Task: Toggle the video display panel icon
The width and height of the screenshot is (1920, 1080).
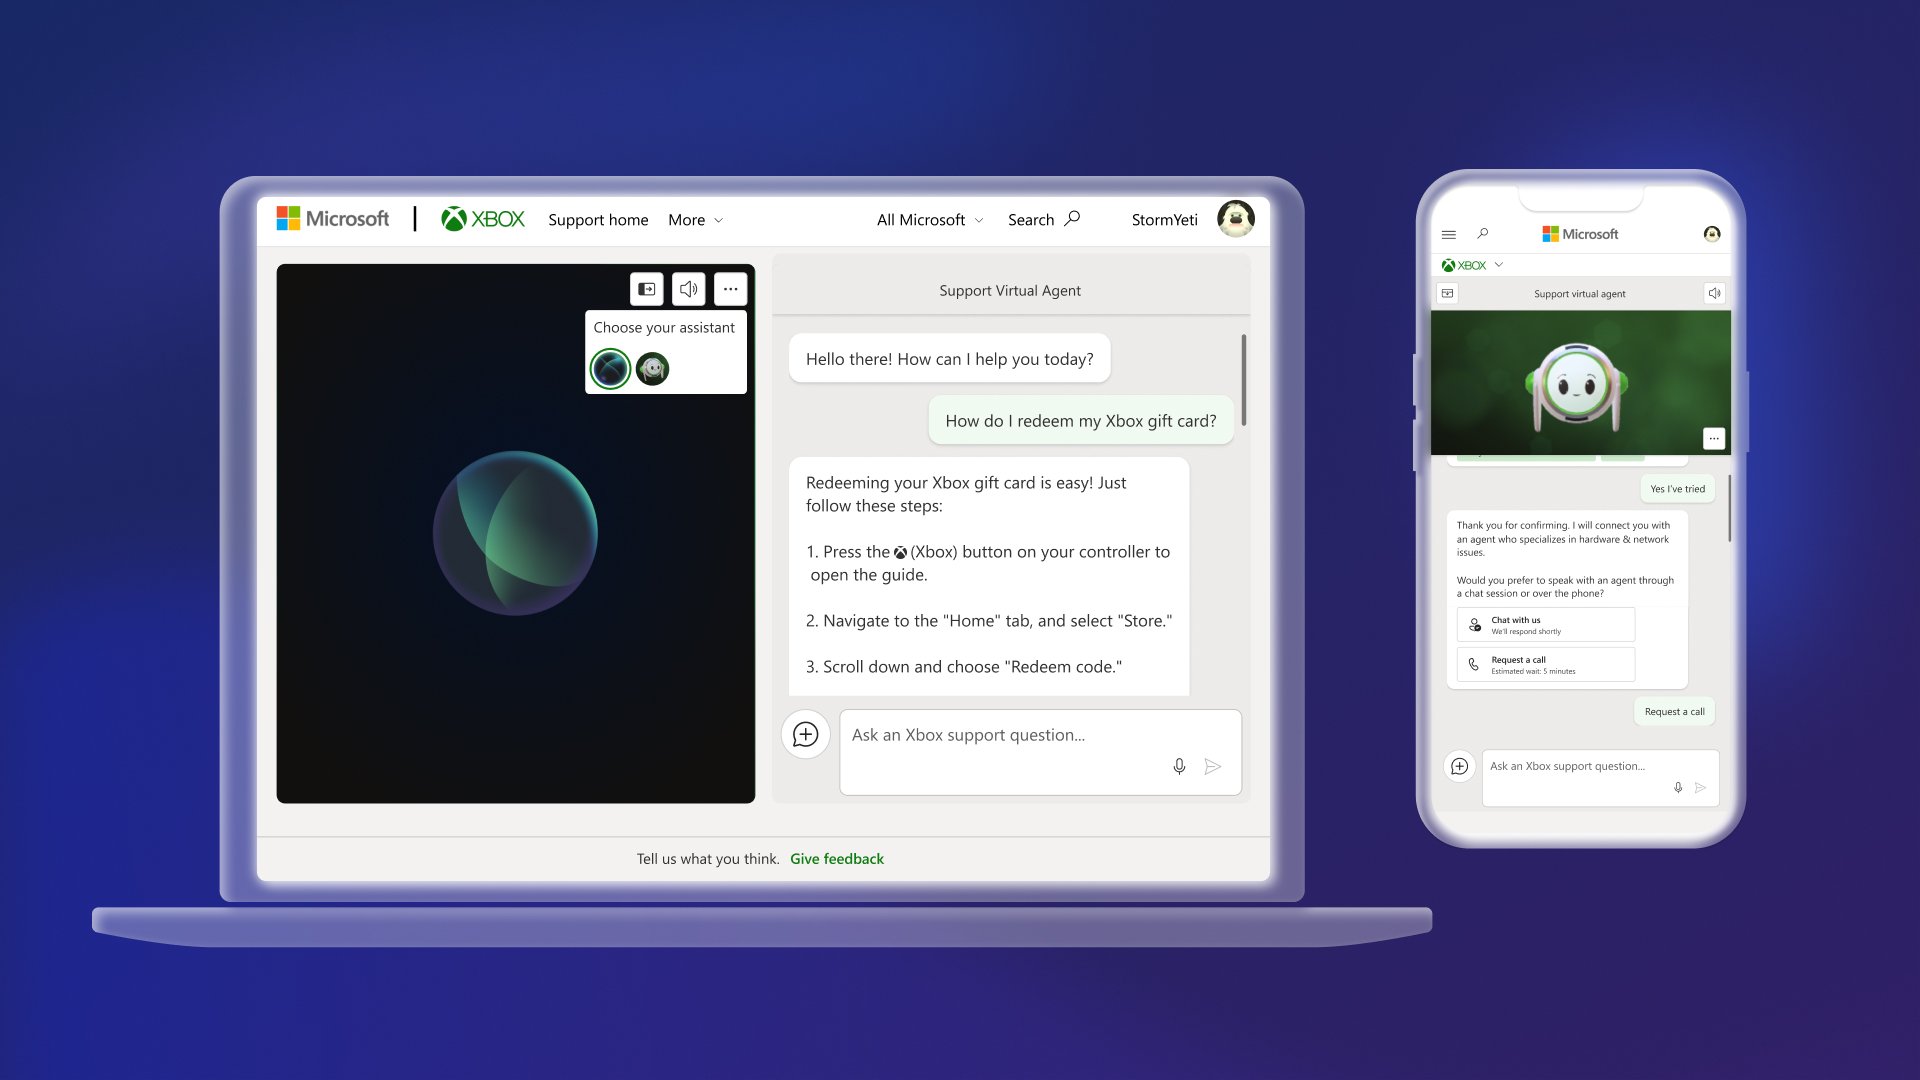Action: [x=647, y=289]
